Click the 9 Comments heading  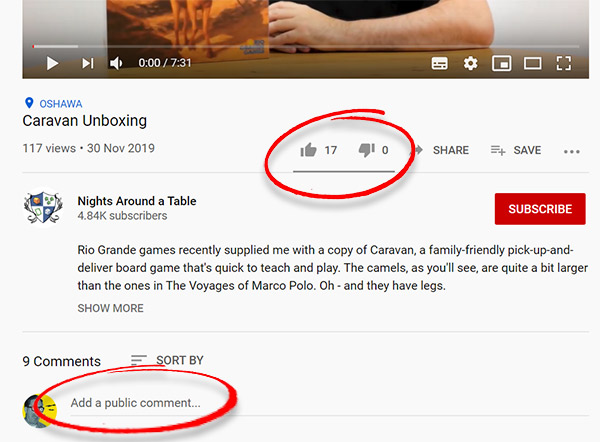point(61,361)
